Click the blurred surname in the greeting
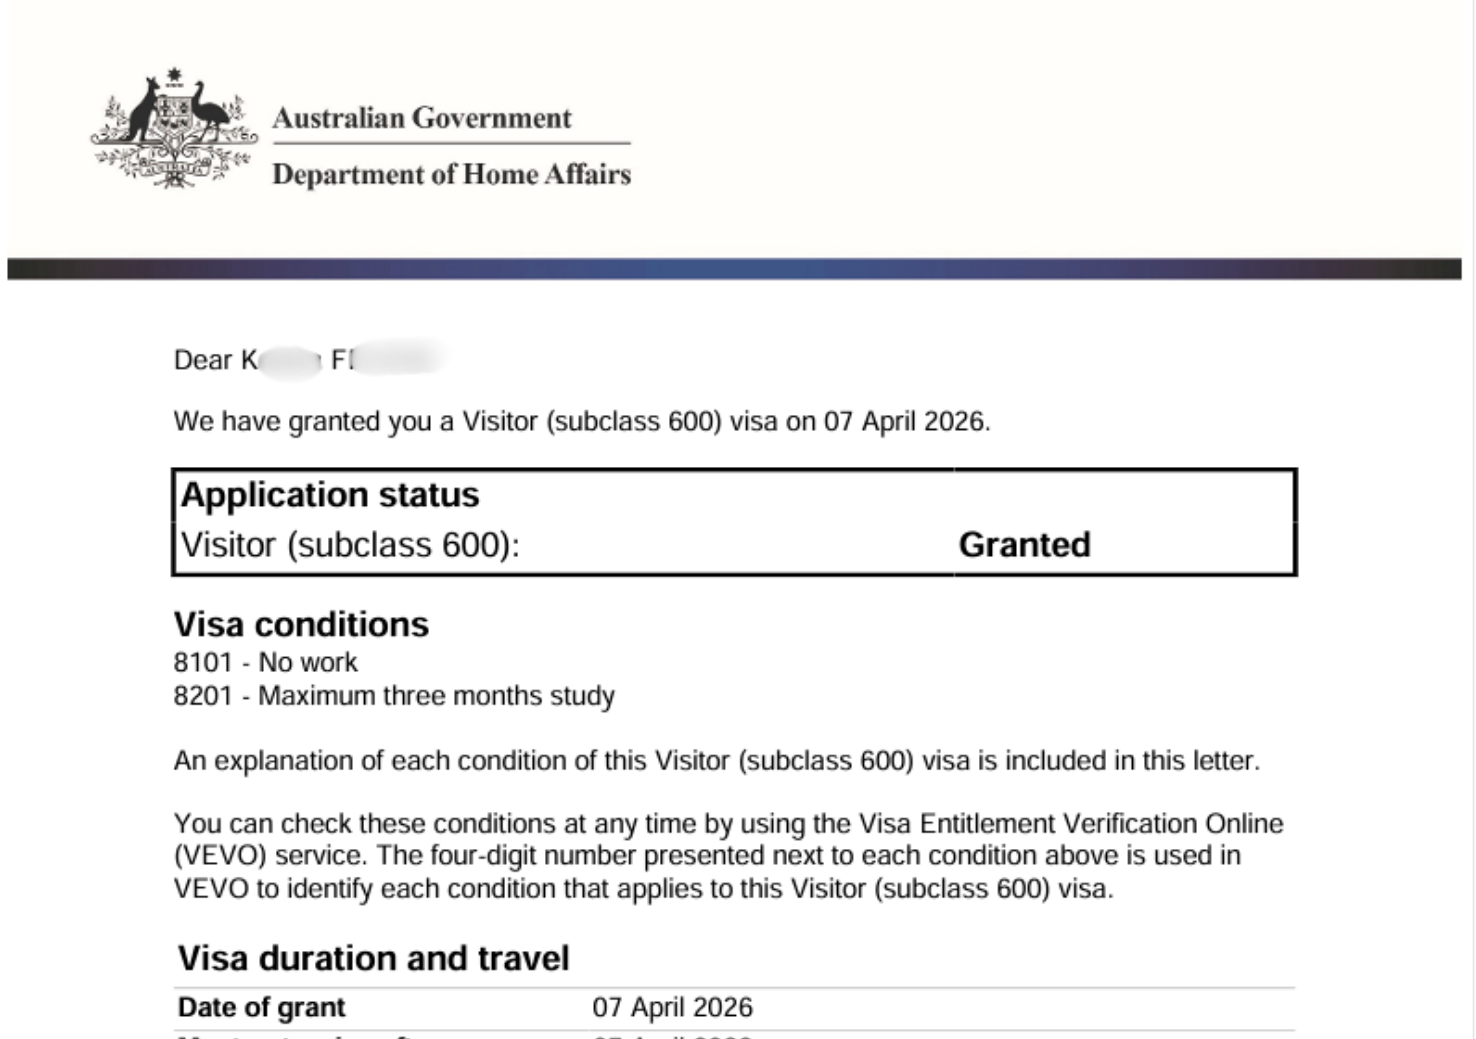 pos(390,359)
